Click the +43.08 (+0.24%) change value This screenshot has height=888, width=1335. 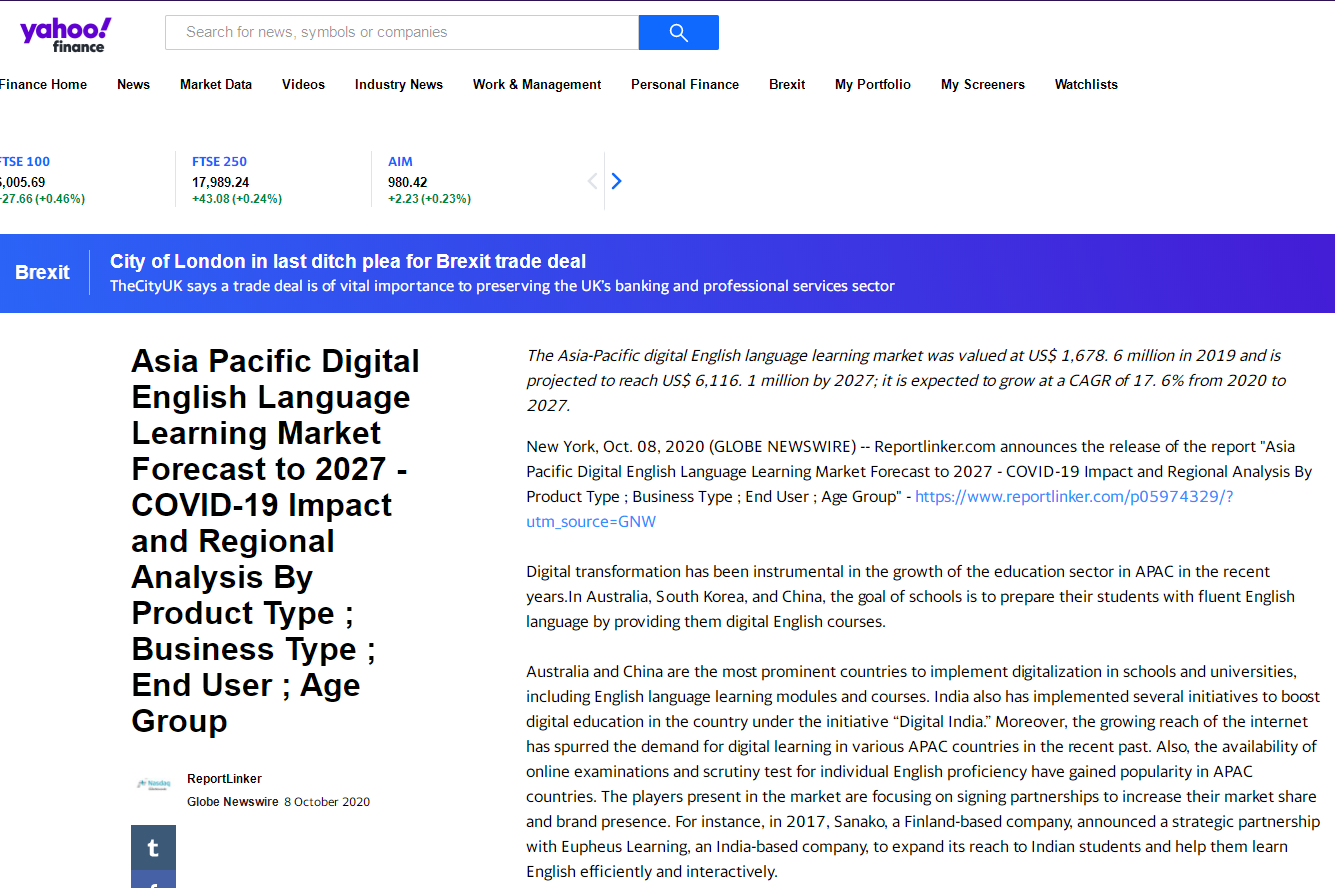coord(237,199)
